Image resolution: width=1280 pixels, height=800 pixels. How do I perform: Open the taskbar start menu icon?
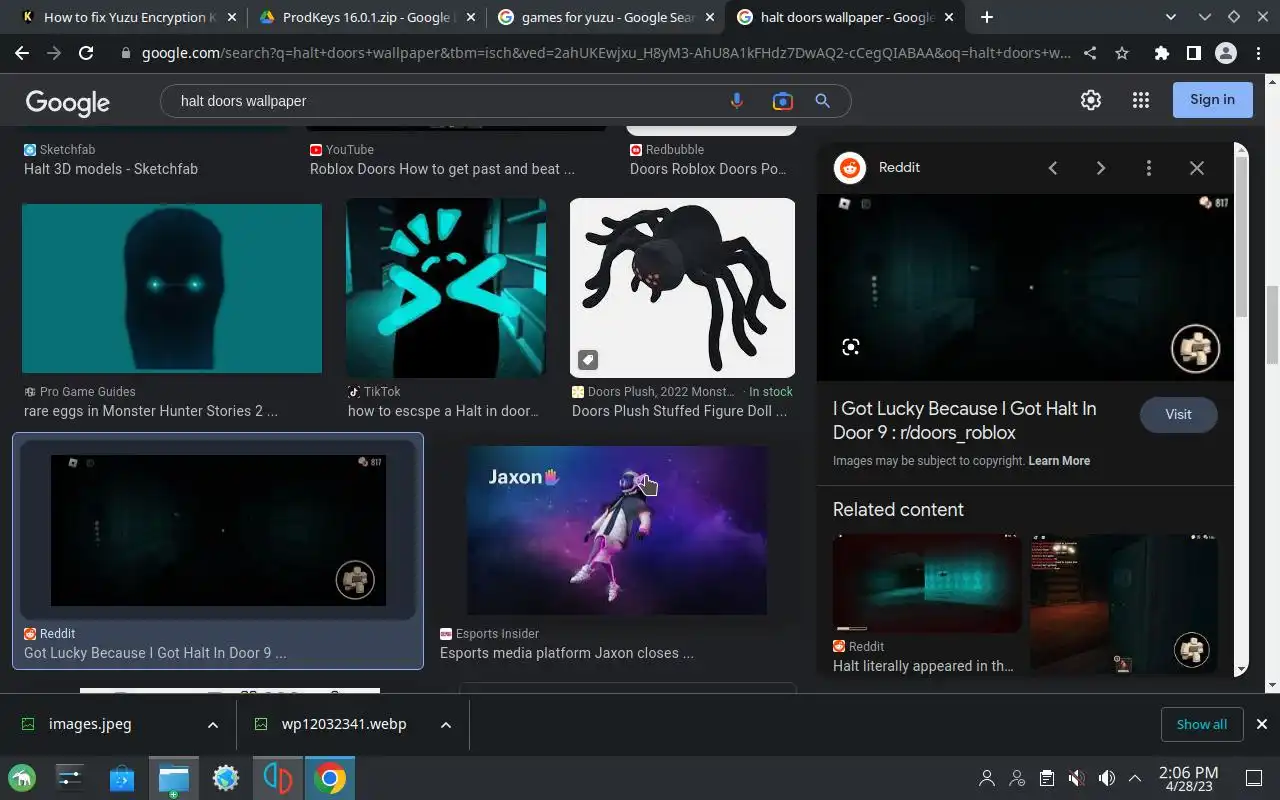(x=22, y=778)
